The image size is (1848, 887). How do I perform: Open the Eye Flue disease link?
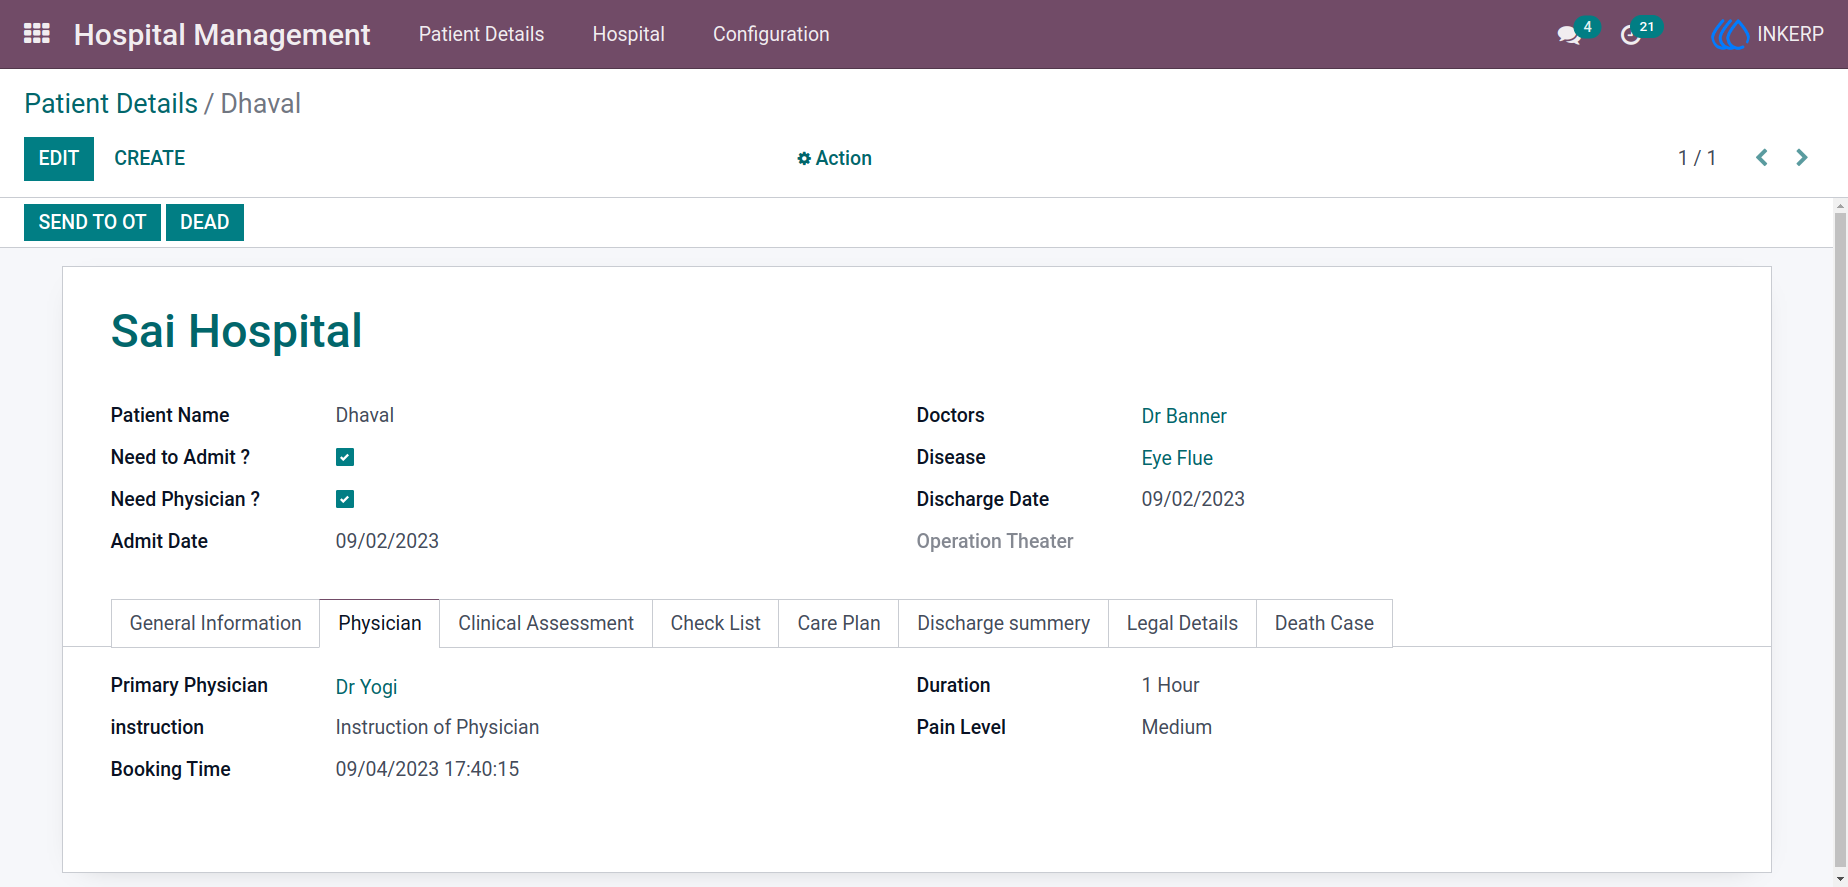pos(1177,458)
